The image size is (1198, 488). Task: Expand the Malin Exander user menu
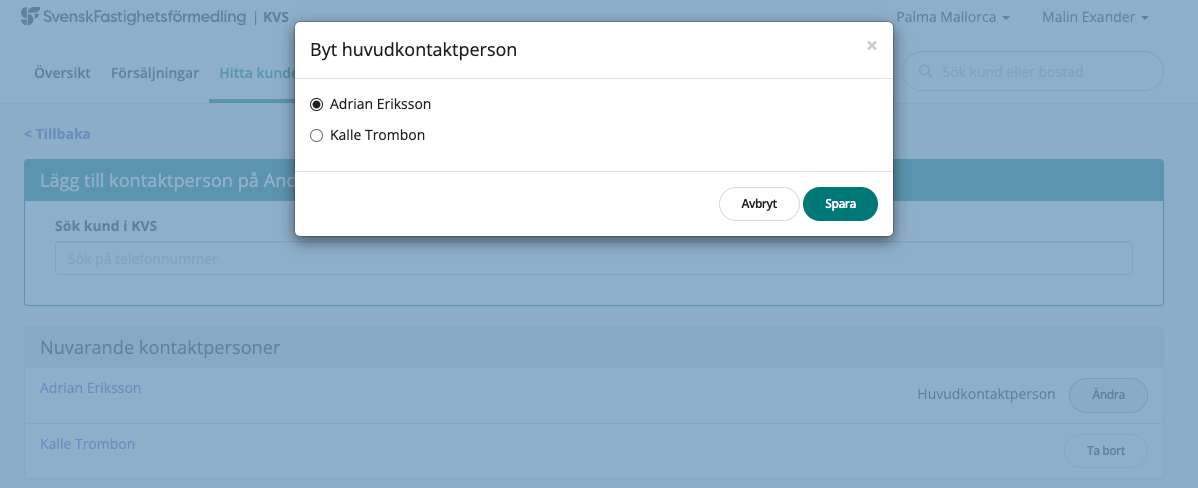[x=1094, y=17]
